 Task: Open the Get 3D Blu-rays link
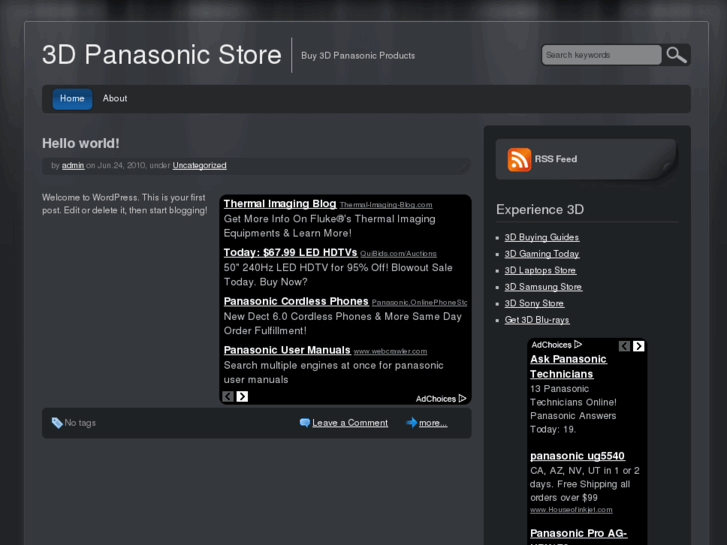537,320
